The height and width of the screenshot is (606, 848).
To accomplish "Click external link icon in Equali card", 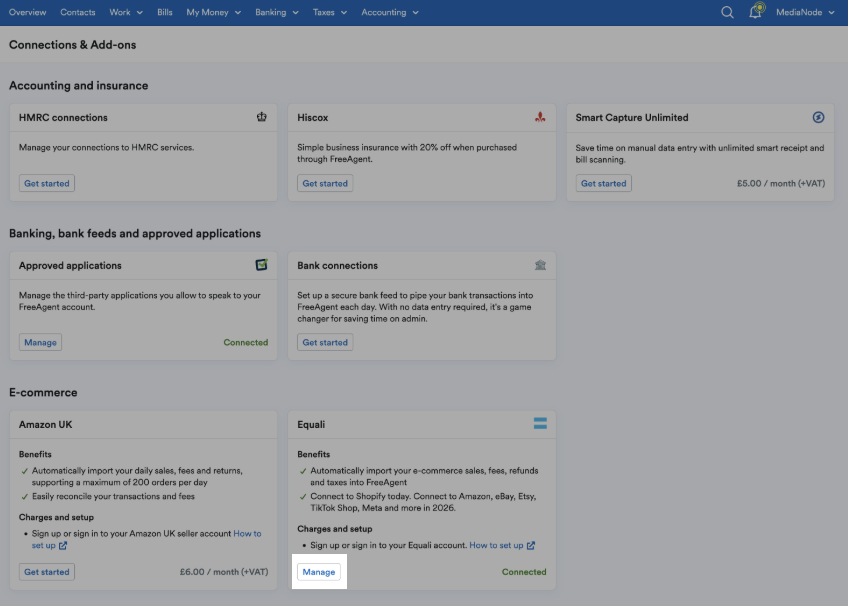I will point(531,545).
